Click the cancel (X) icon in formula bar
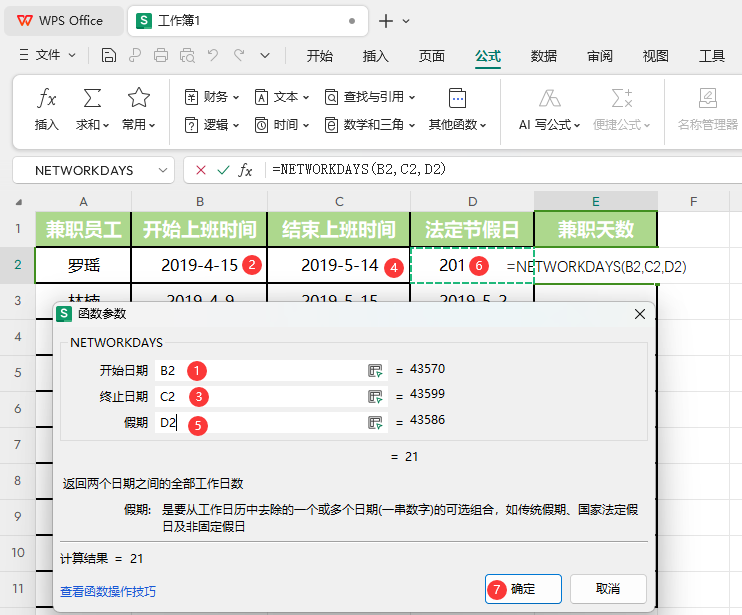The height and width of the screenshot is (615, 742). pos(201,170)
